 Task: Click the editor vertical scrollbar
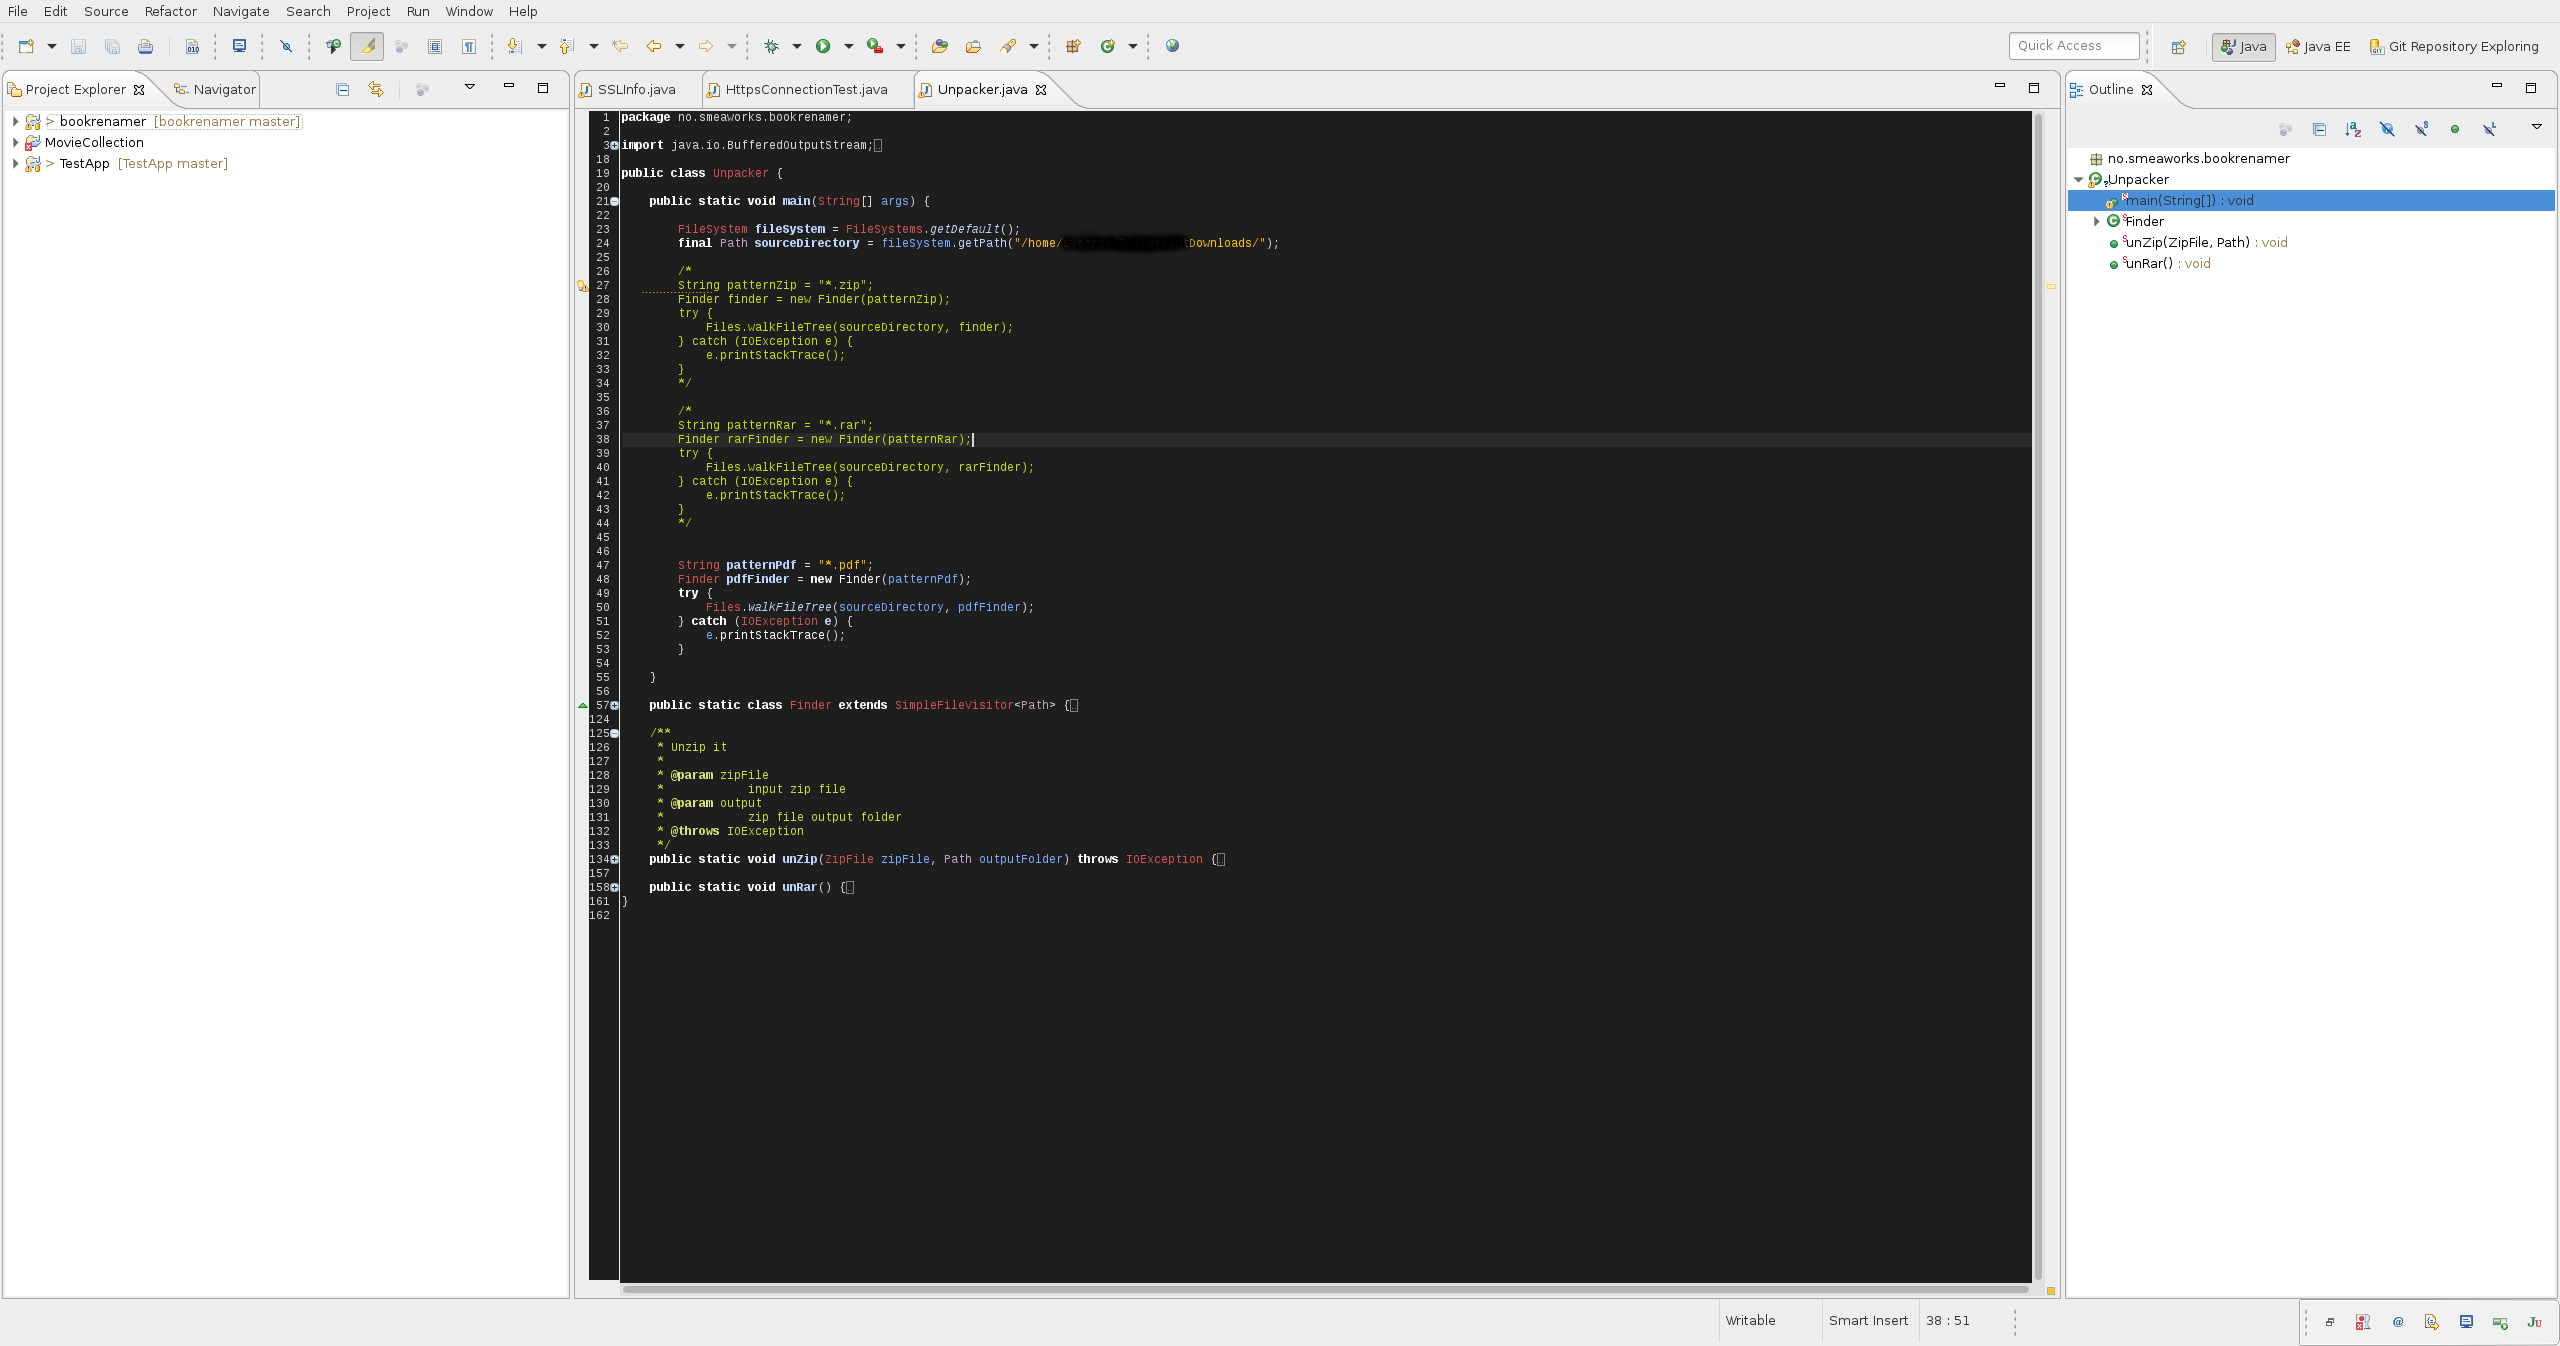[x=2038, y=697]
